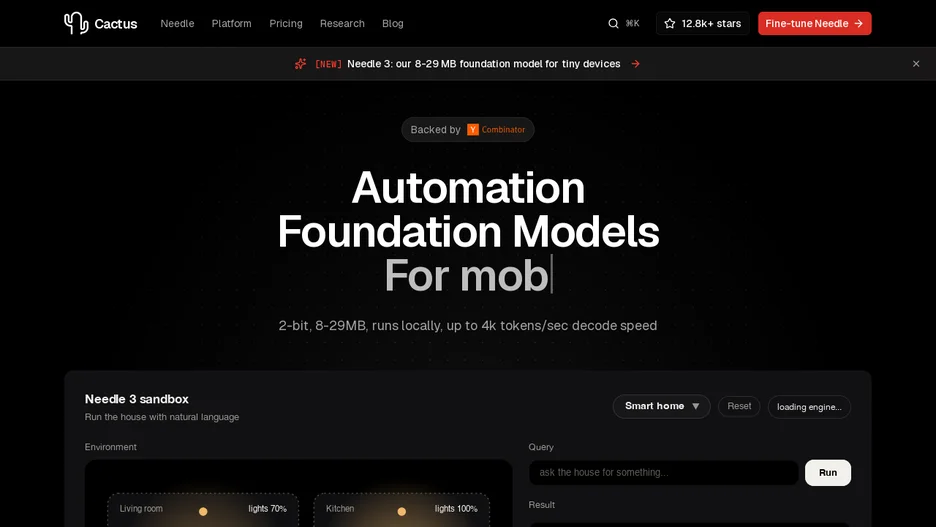Click the Environment label
The image size is (936, 527).
[x=110, y=447]
